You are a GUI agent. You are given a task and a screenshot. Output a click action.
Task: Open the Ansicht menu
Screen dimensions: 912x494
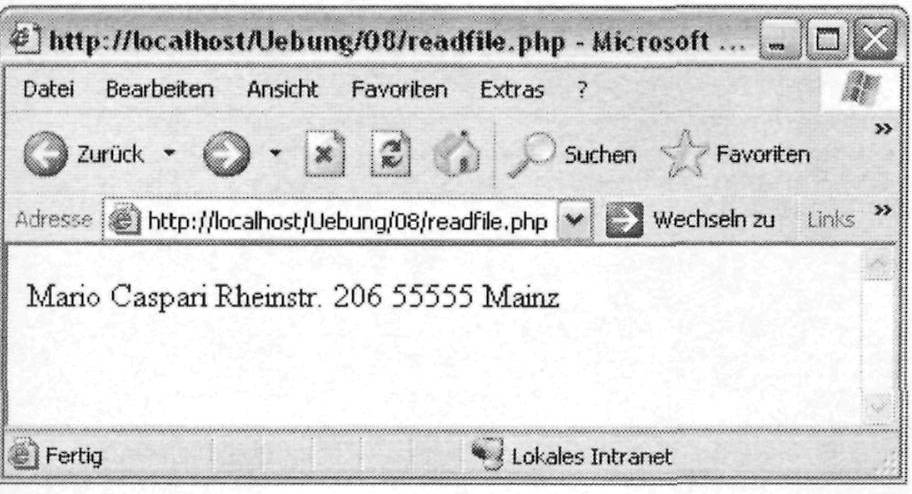tap(282, 90)
